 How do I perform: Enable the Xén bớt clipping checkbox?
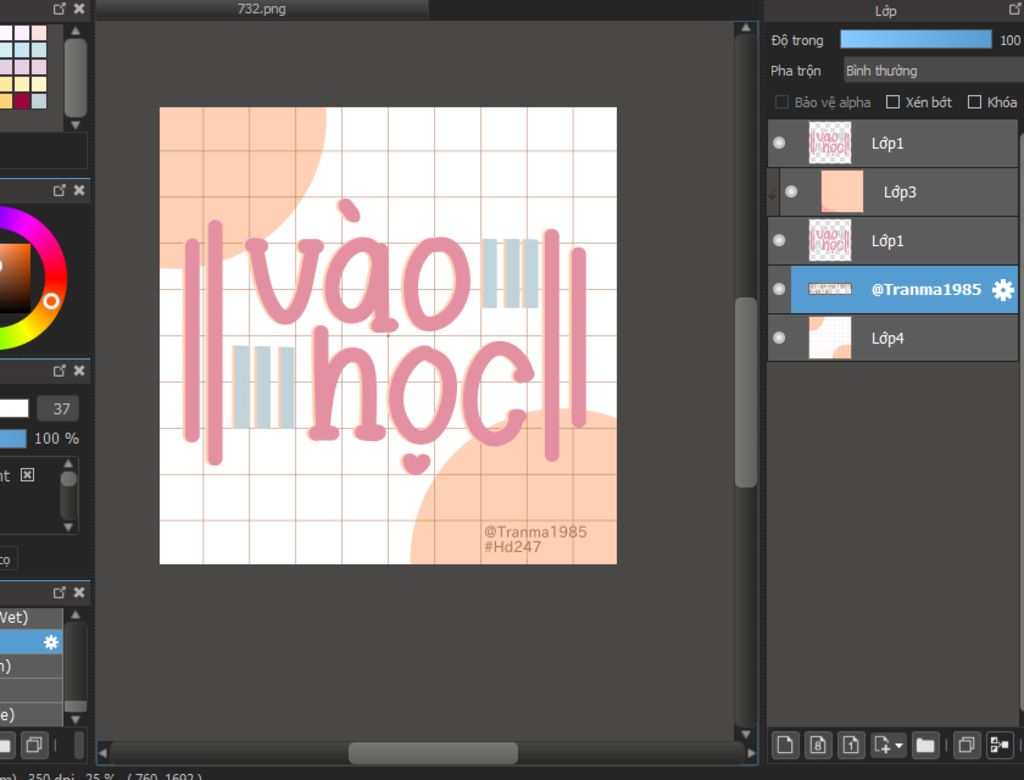(893, 102)
